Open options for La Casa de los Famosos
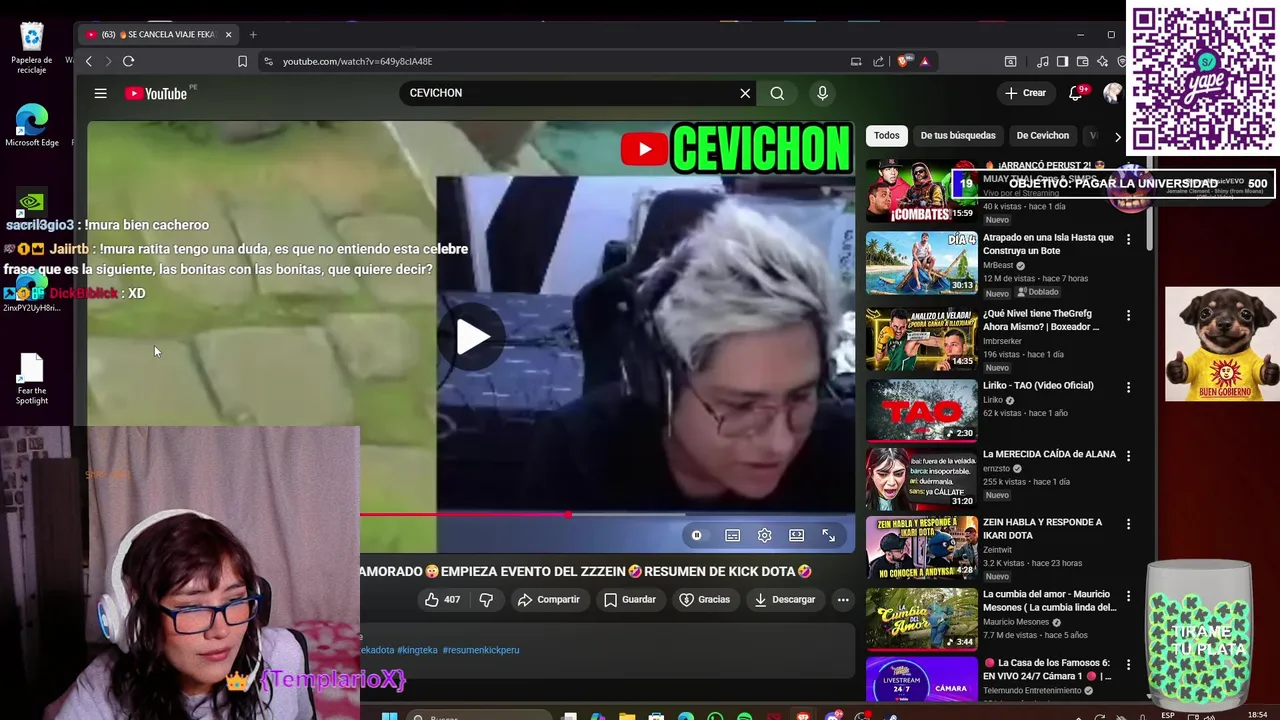Viewport: 1280px width, 720px height. (1128, 664)
